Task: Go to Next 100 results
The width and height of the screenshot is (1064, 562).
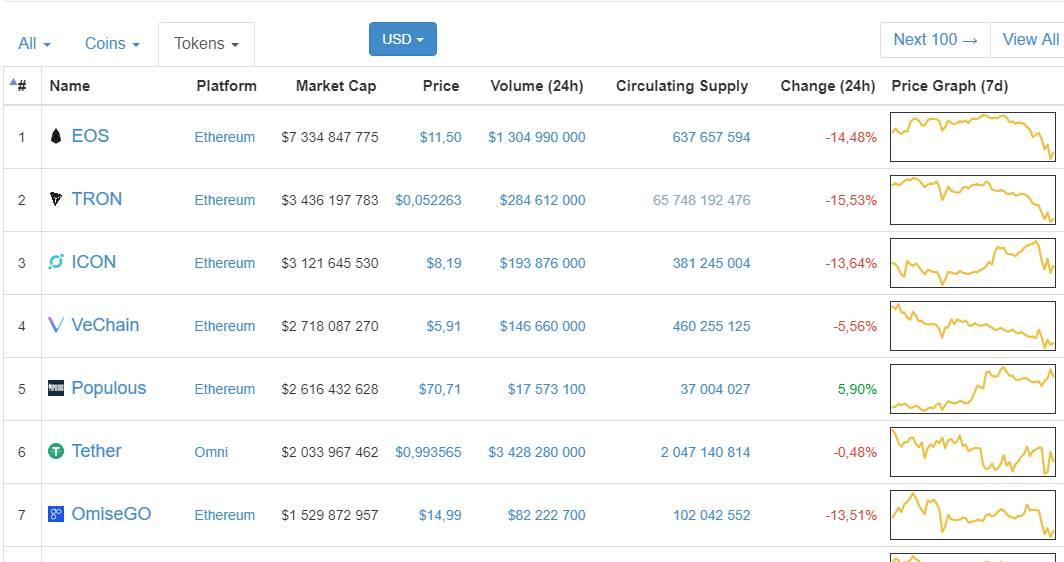Action: point(935,40)
